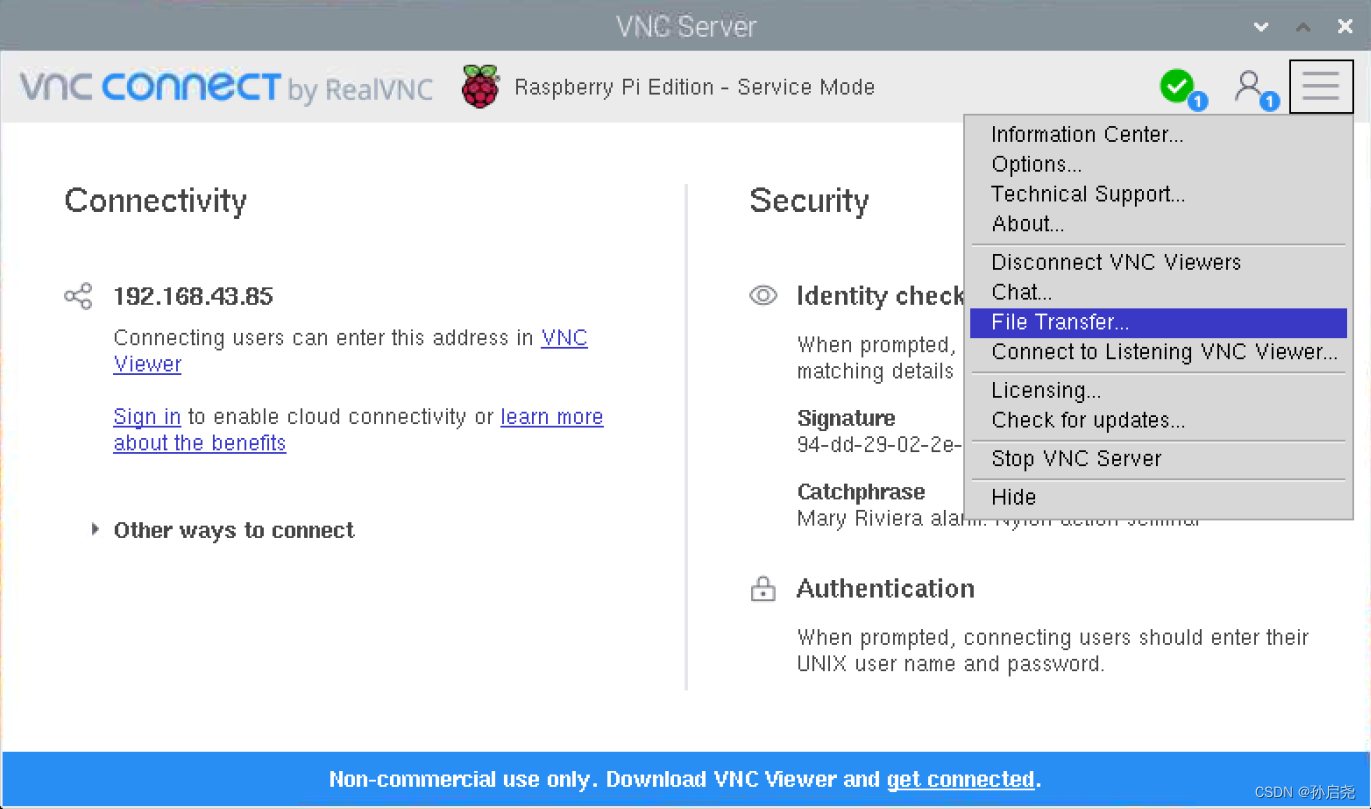Click the IP address 192.168.43.85
This screenshot has height=809, width=1371.
click(193, 296)
